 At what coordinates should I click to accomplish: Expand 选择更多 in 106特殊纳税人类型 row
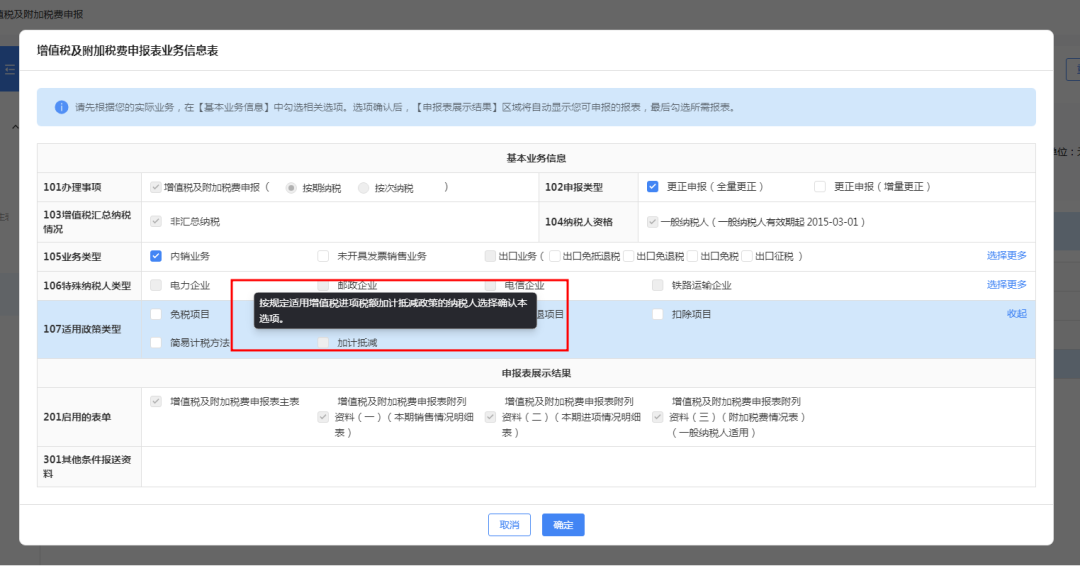click(1006, 284)
